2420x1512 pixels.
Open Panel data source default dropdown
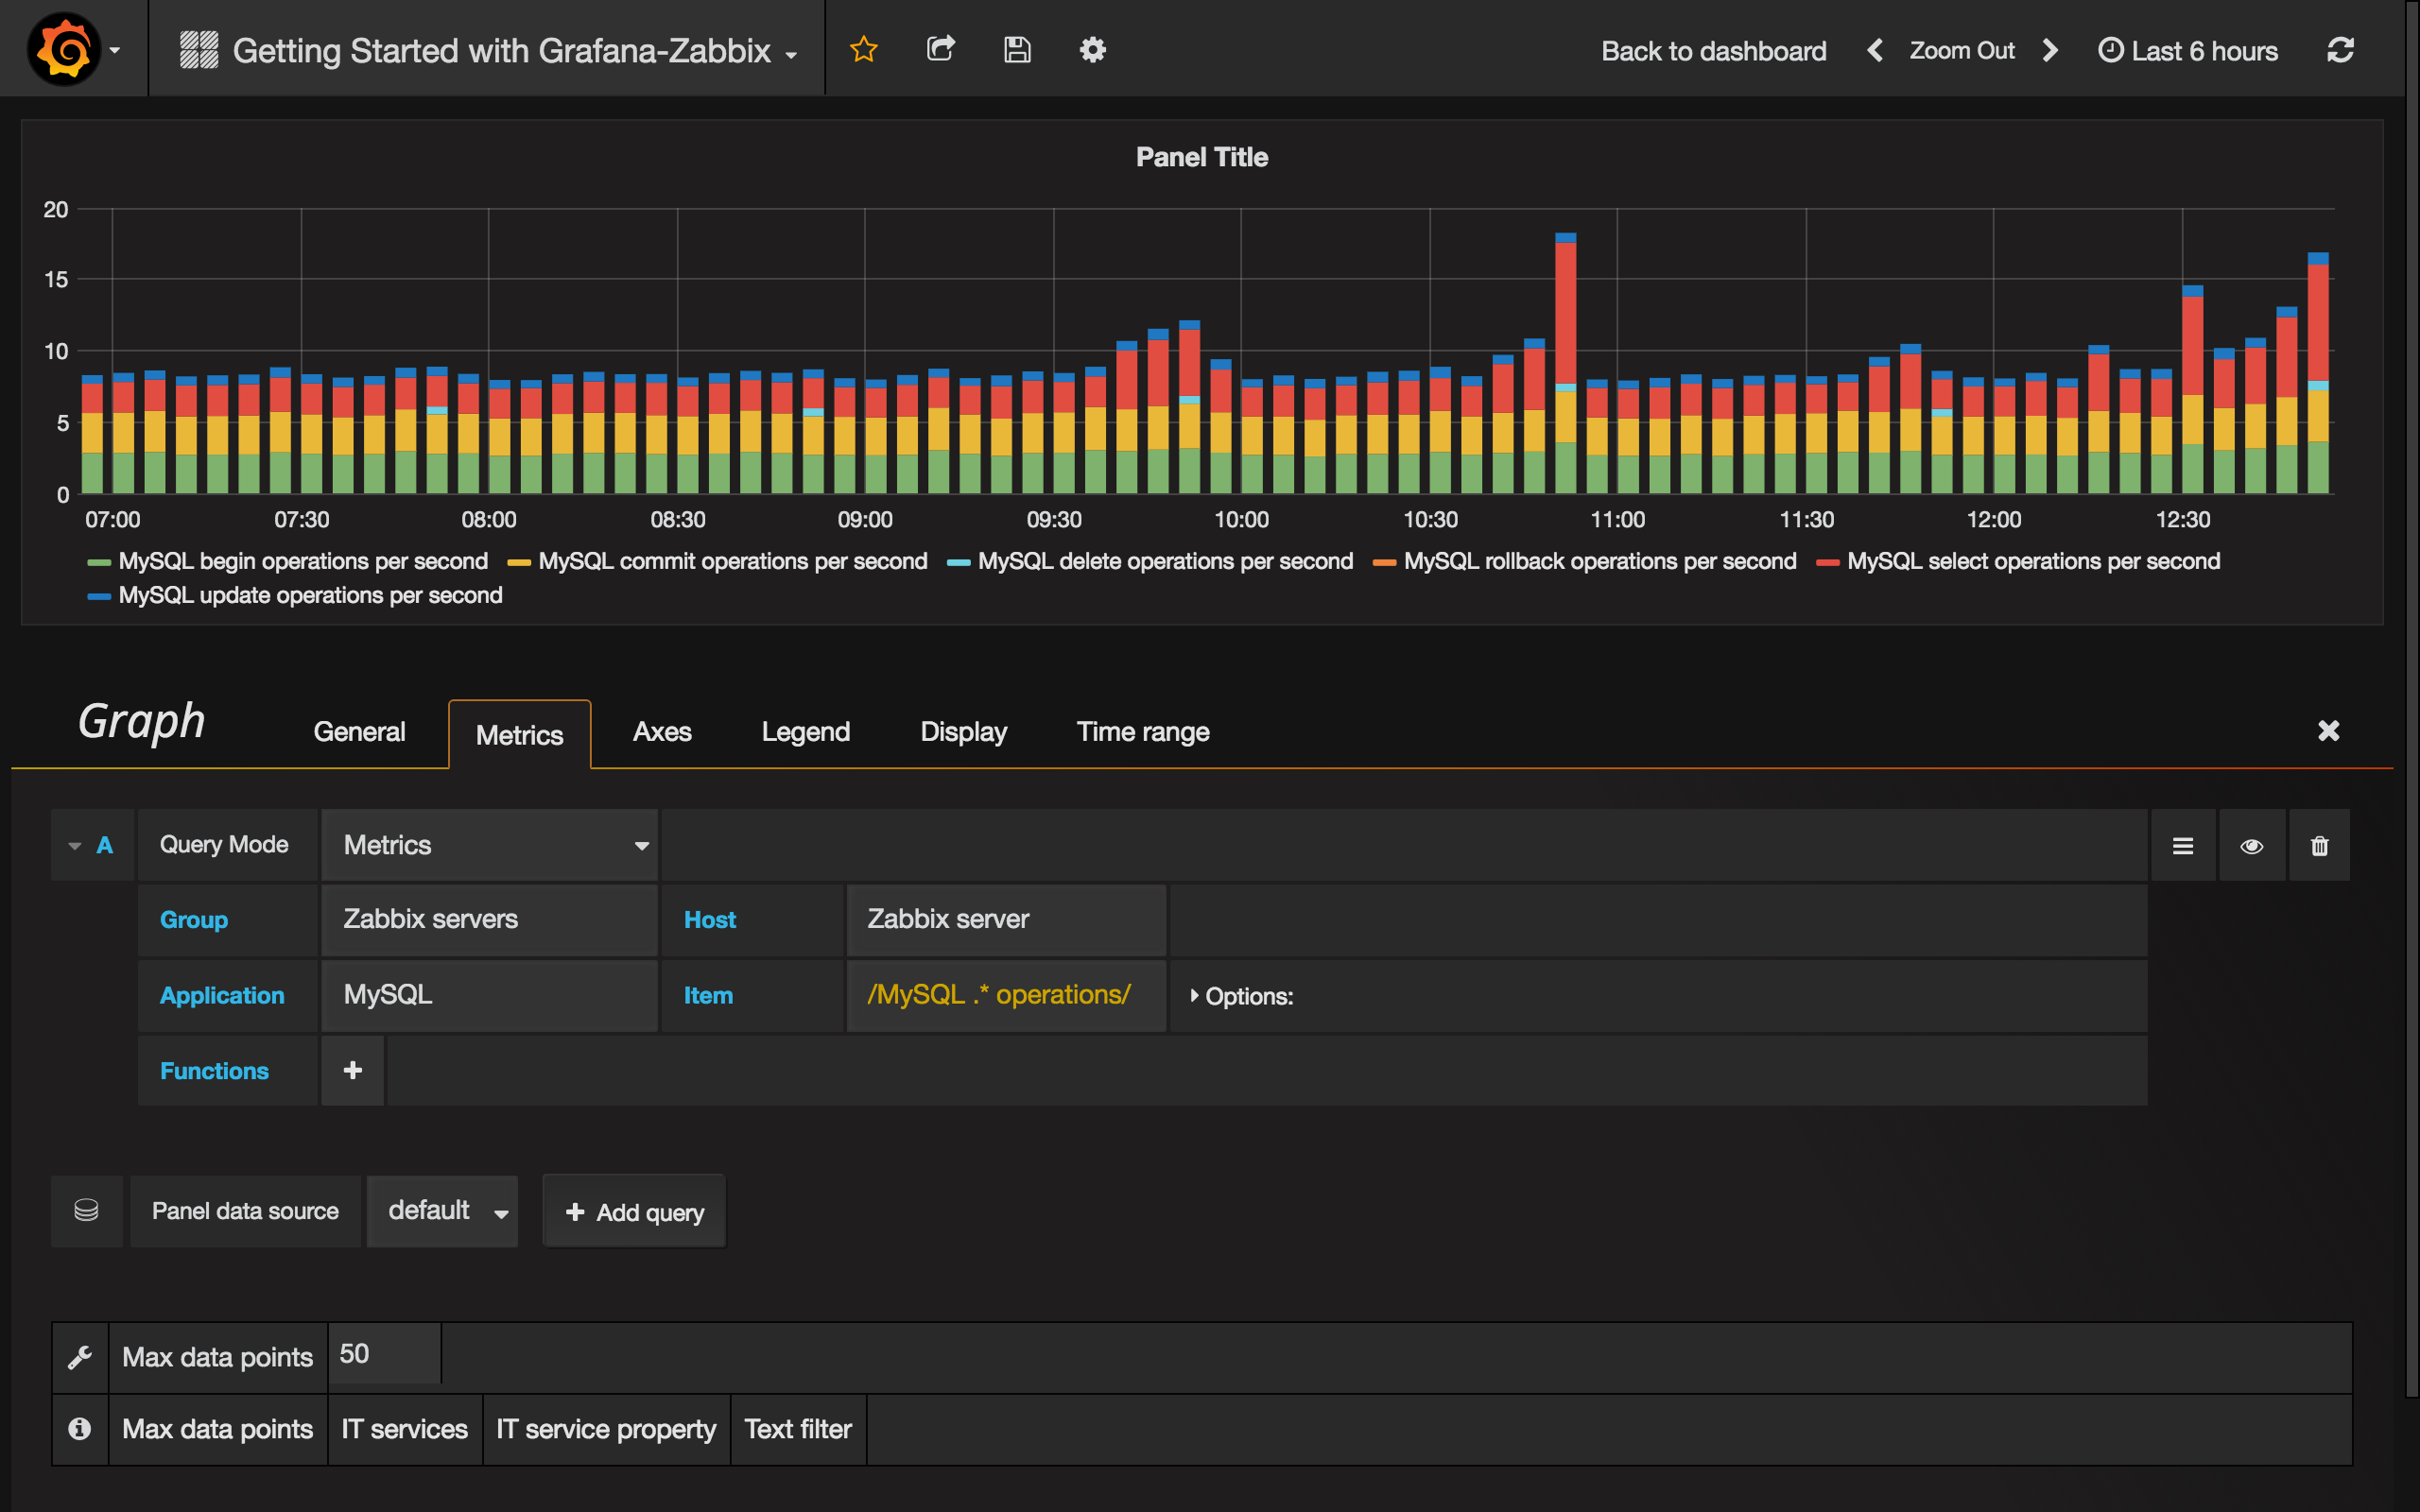(x=443, y=1211)
